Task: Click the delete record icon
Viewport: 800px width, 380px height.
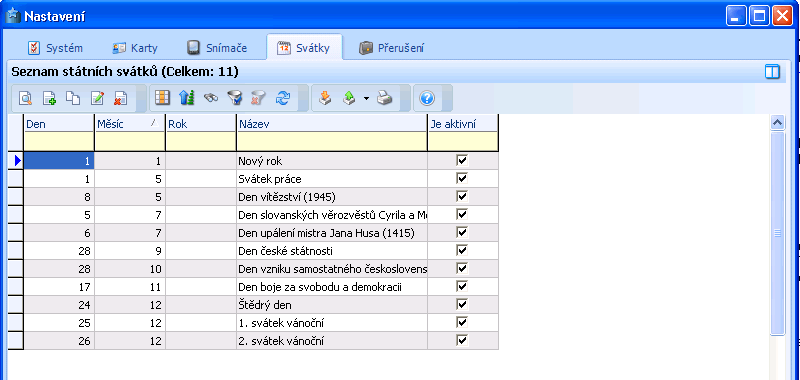Action: (x=121, y=98)
